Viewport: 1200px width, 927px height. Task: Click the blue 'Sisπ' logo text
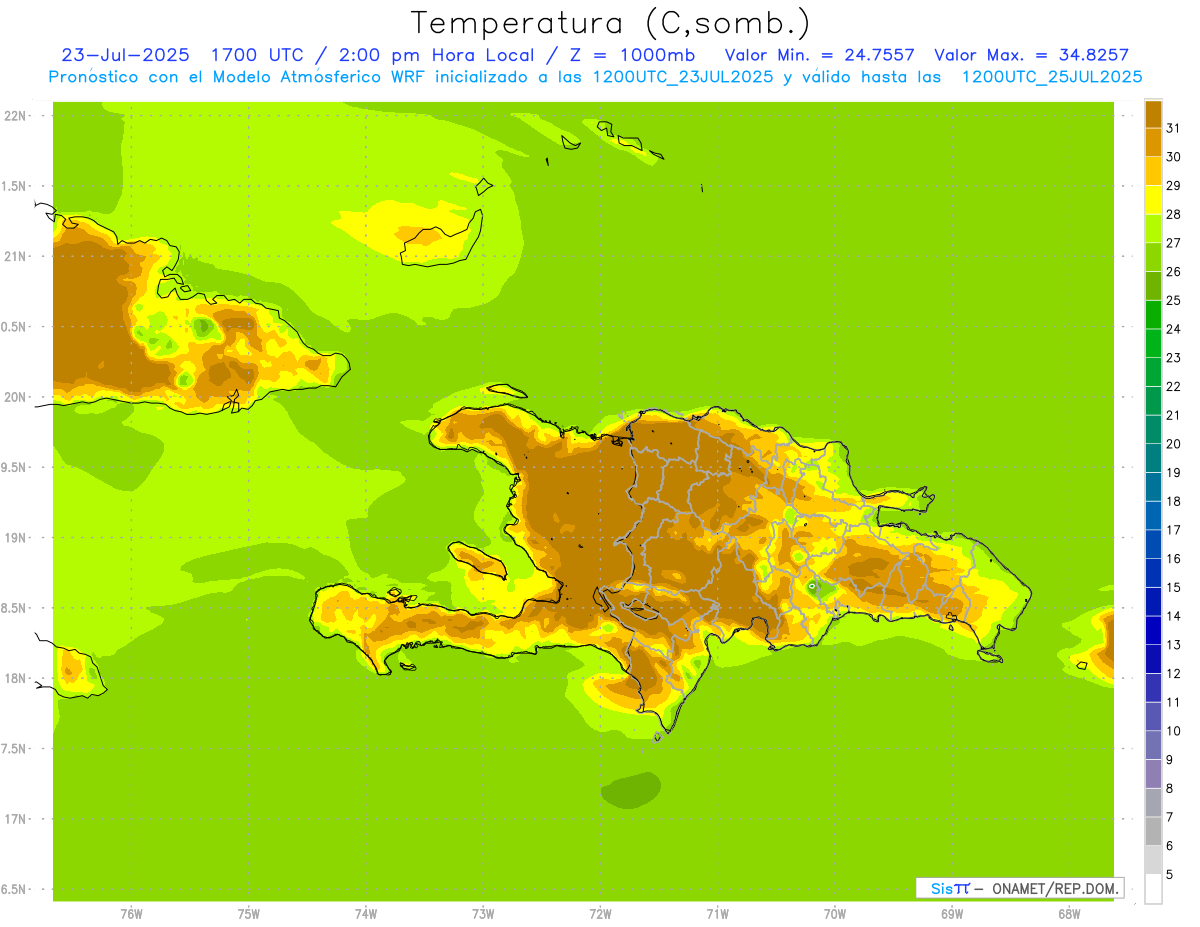coord(950,889)
